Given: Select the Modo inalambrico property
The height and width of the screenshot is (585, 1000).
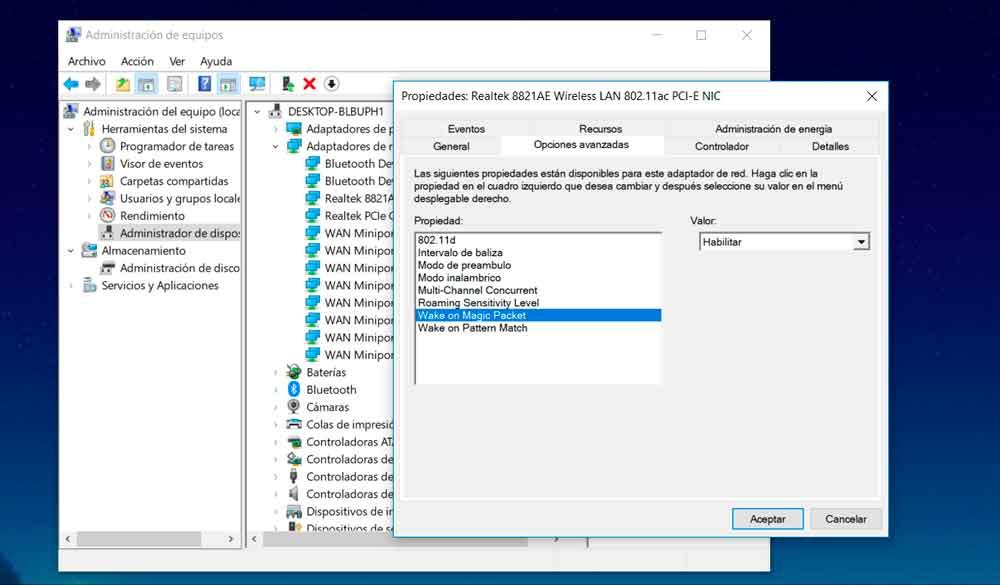Looking at the screenshot, I should 538,278.
